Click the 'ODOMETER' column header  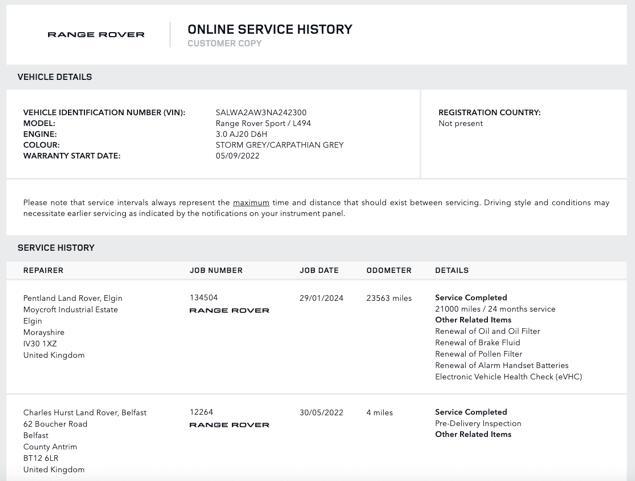389,270
